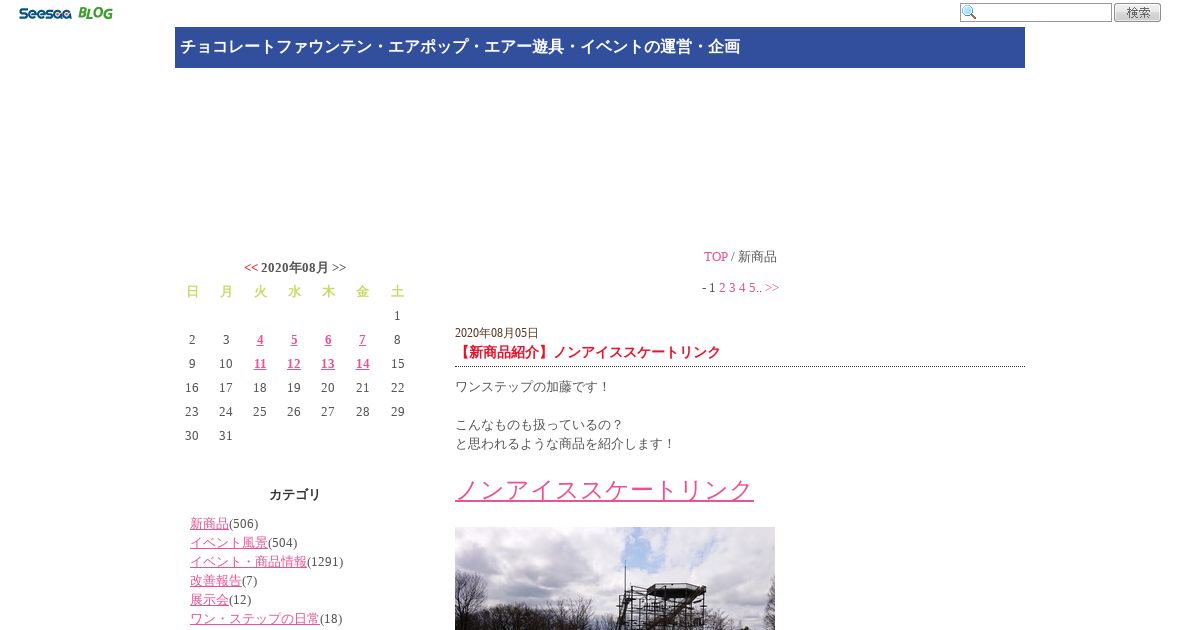
Task: Open category イベント・商品情報
Action: 248,562
